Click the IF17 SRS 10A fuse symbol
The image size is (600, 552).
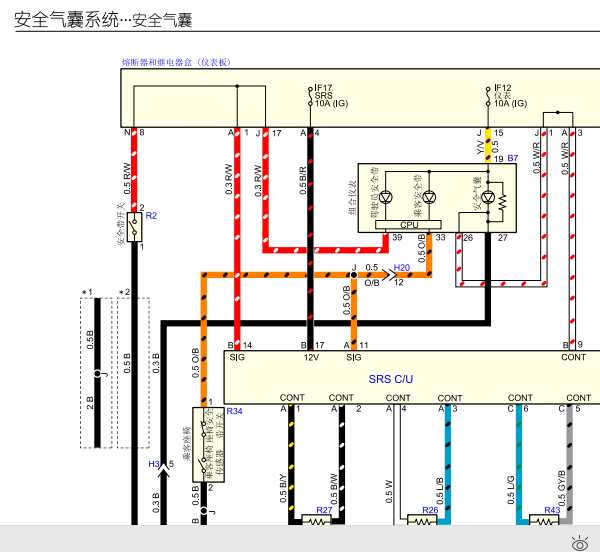(310, 96)
